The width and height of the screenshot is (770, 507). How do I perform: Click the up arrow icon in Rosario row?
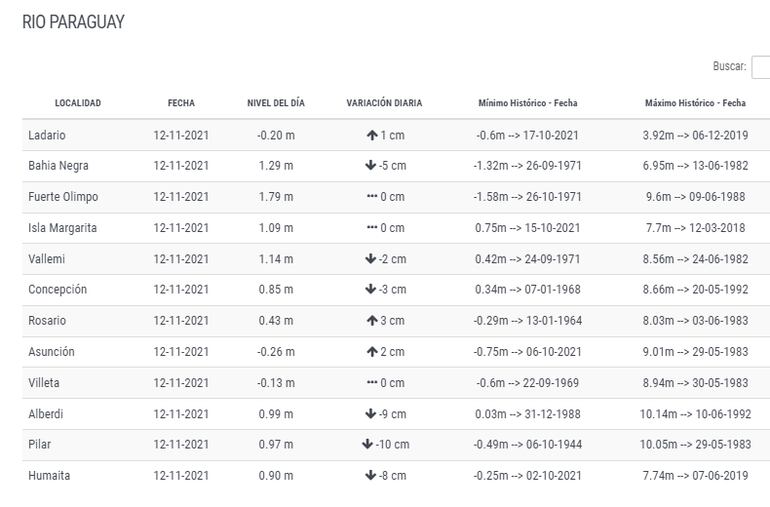tap(371, 321)
